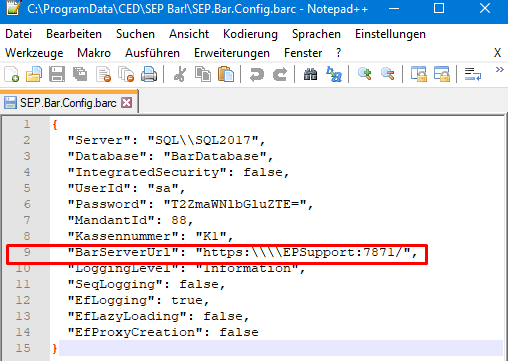Image resolution: width=508 pixels, height=361 pixels.
Task: Print the current document
Action: (149, 74)
